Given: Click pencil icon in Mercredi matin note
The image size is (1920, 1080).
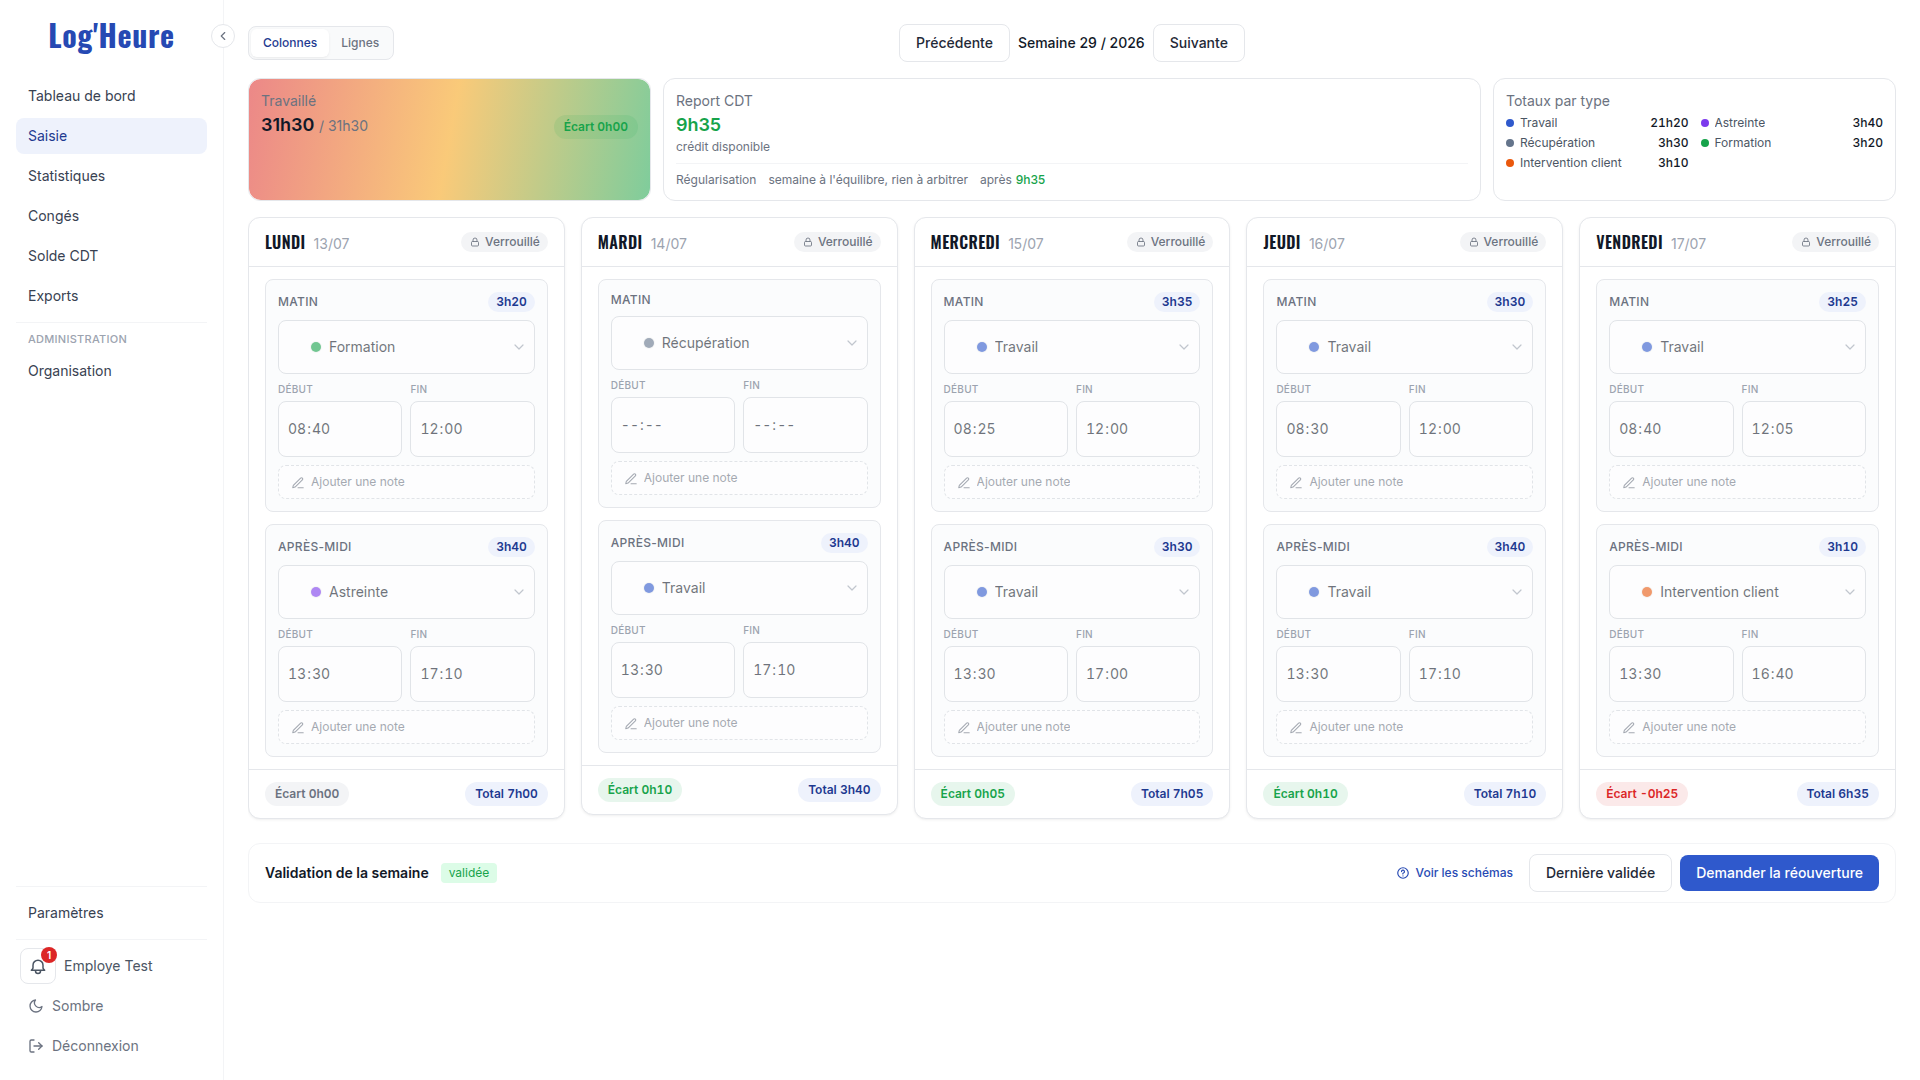Looking at the screenshot, I should [964, 482].
